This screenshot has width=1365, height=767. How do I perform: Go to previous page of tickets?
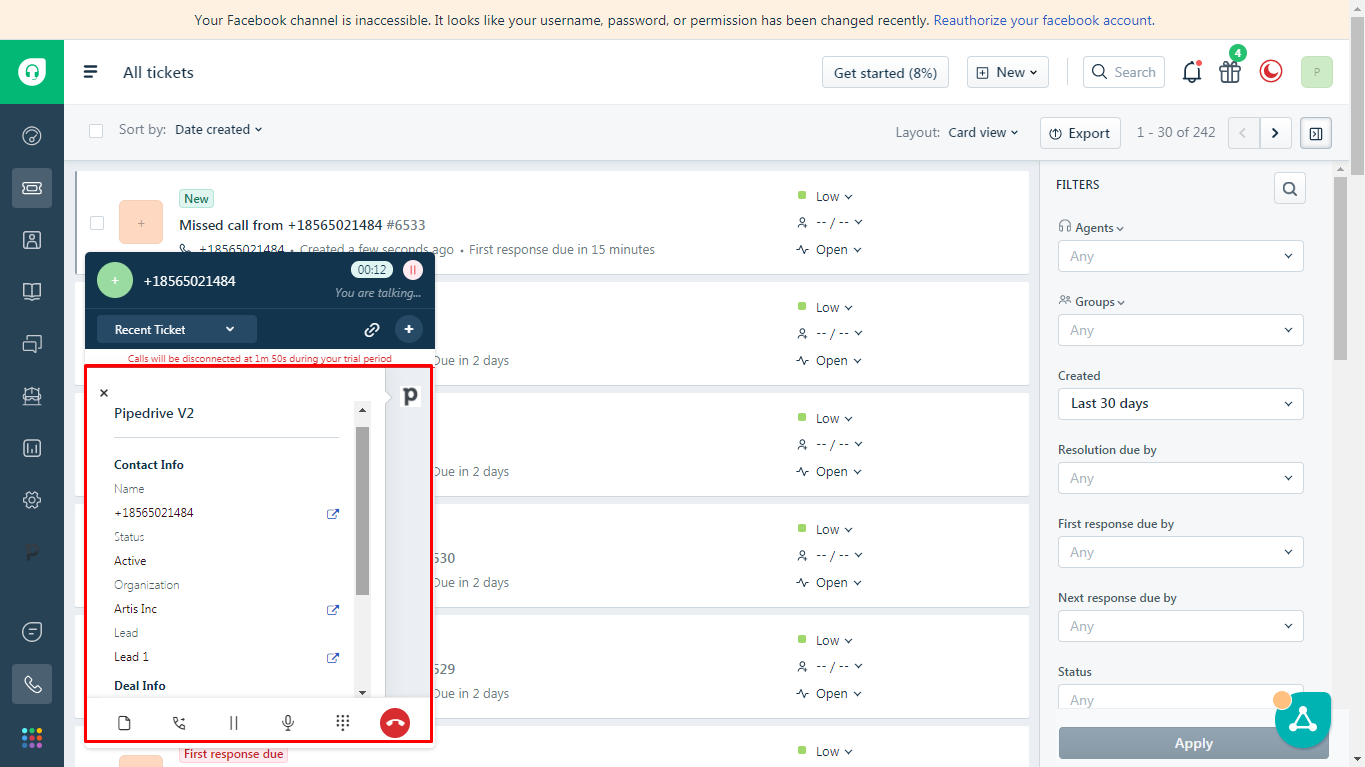1243,133
